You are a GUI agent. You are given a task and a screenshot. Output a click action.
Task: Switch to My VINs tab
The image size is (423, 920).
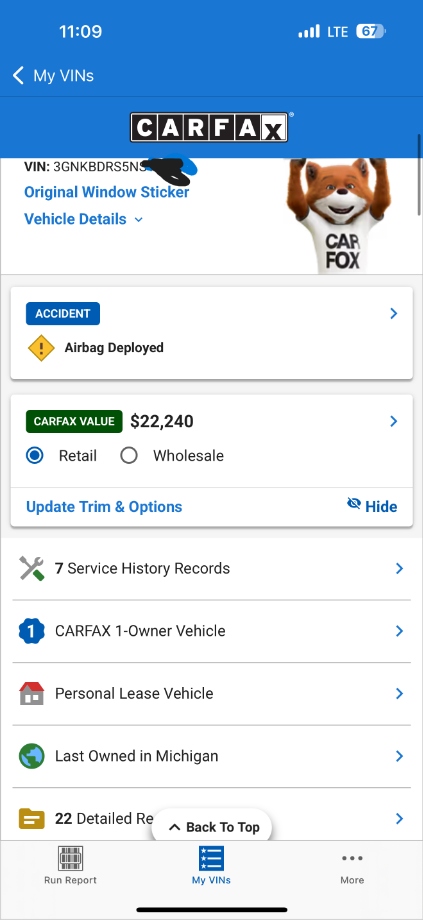211,865
